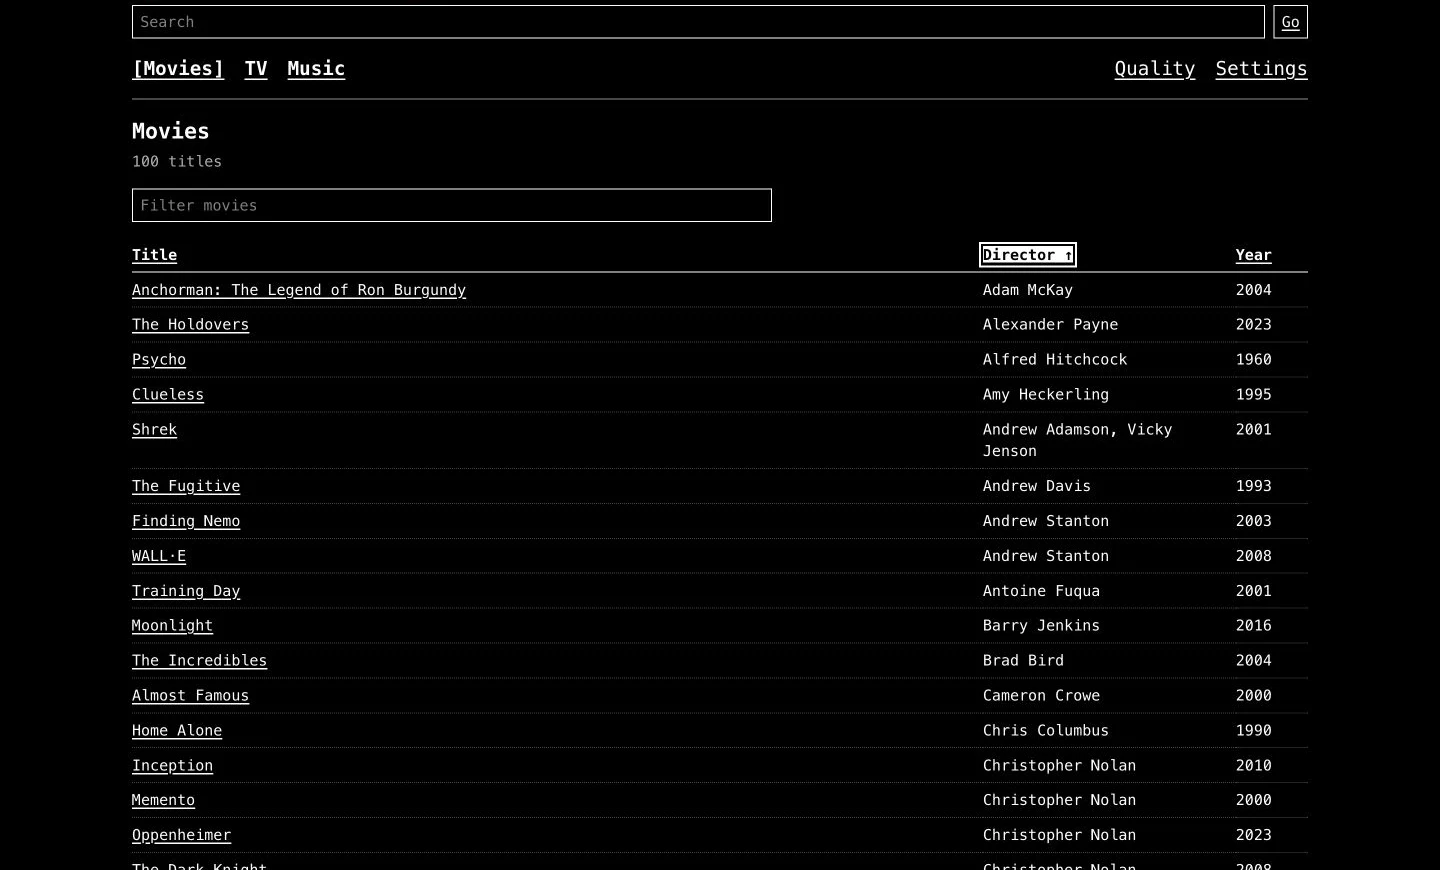Click year 2004 in Anchorman row
The image size is (1440, 870).
point(1253,290)
